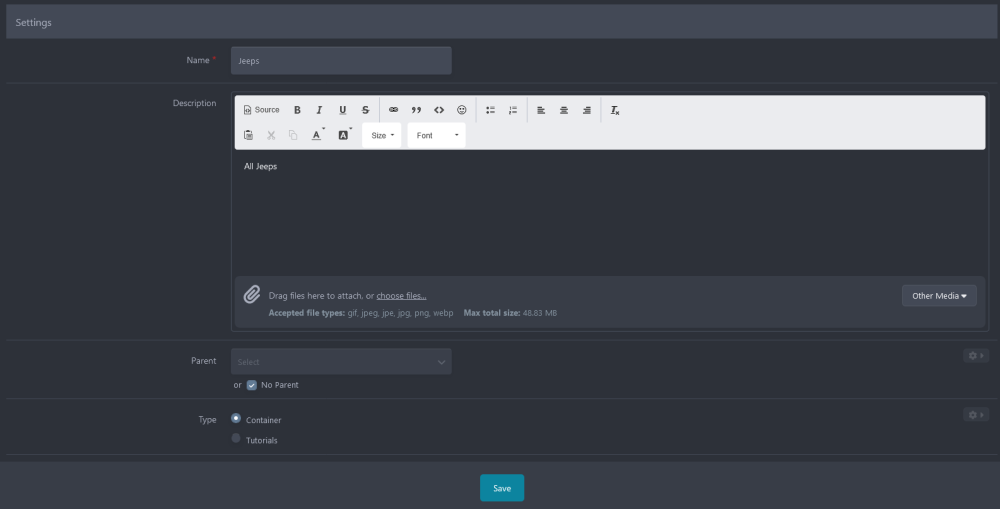Insert a bulleted list

click(490, 110)
